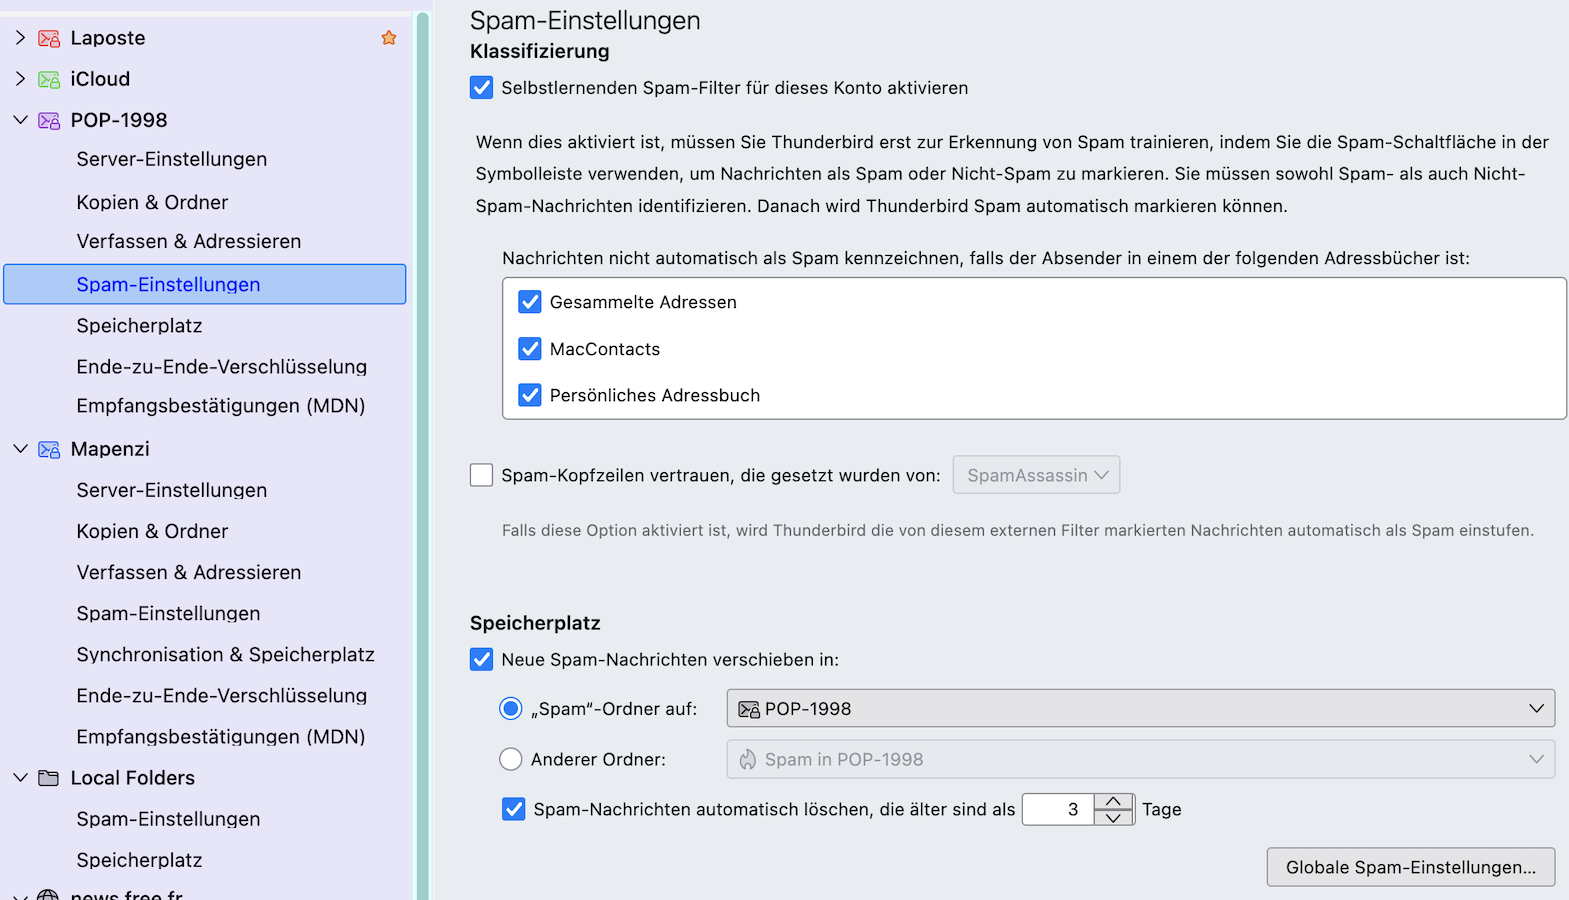This screenshot has width=1569, height=900.
Task: Collapse the Local Folders tree
Action: [x=20, y=778]
